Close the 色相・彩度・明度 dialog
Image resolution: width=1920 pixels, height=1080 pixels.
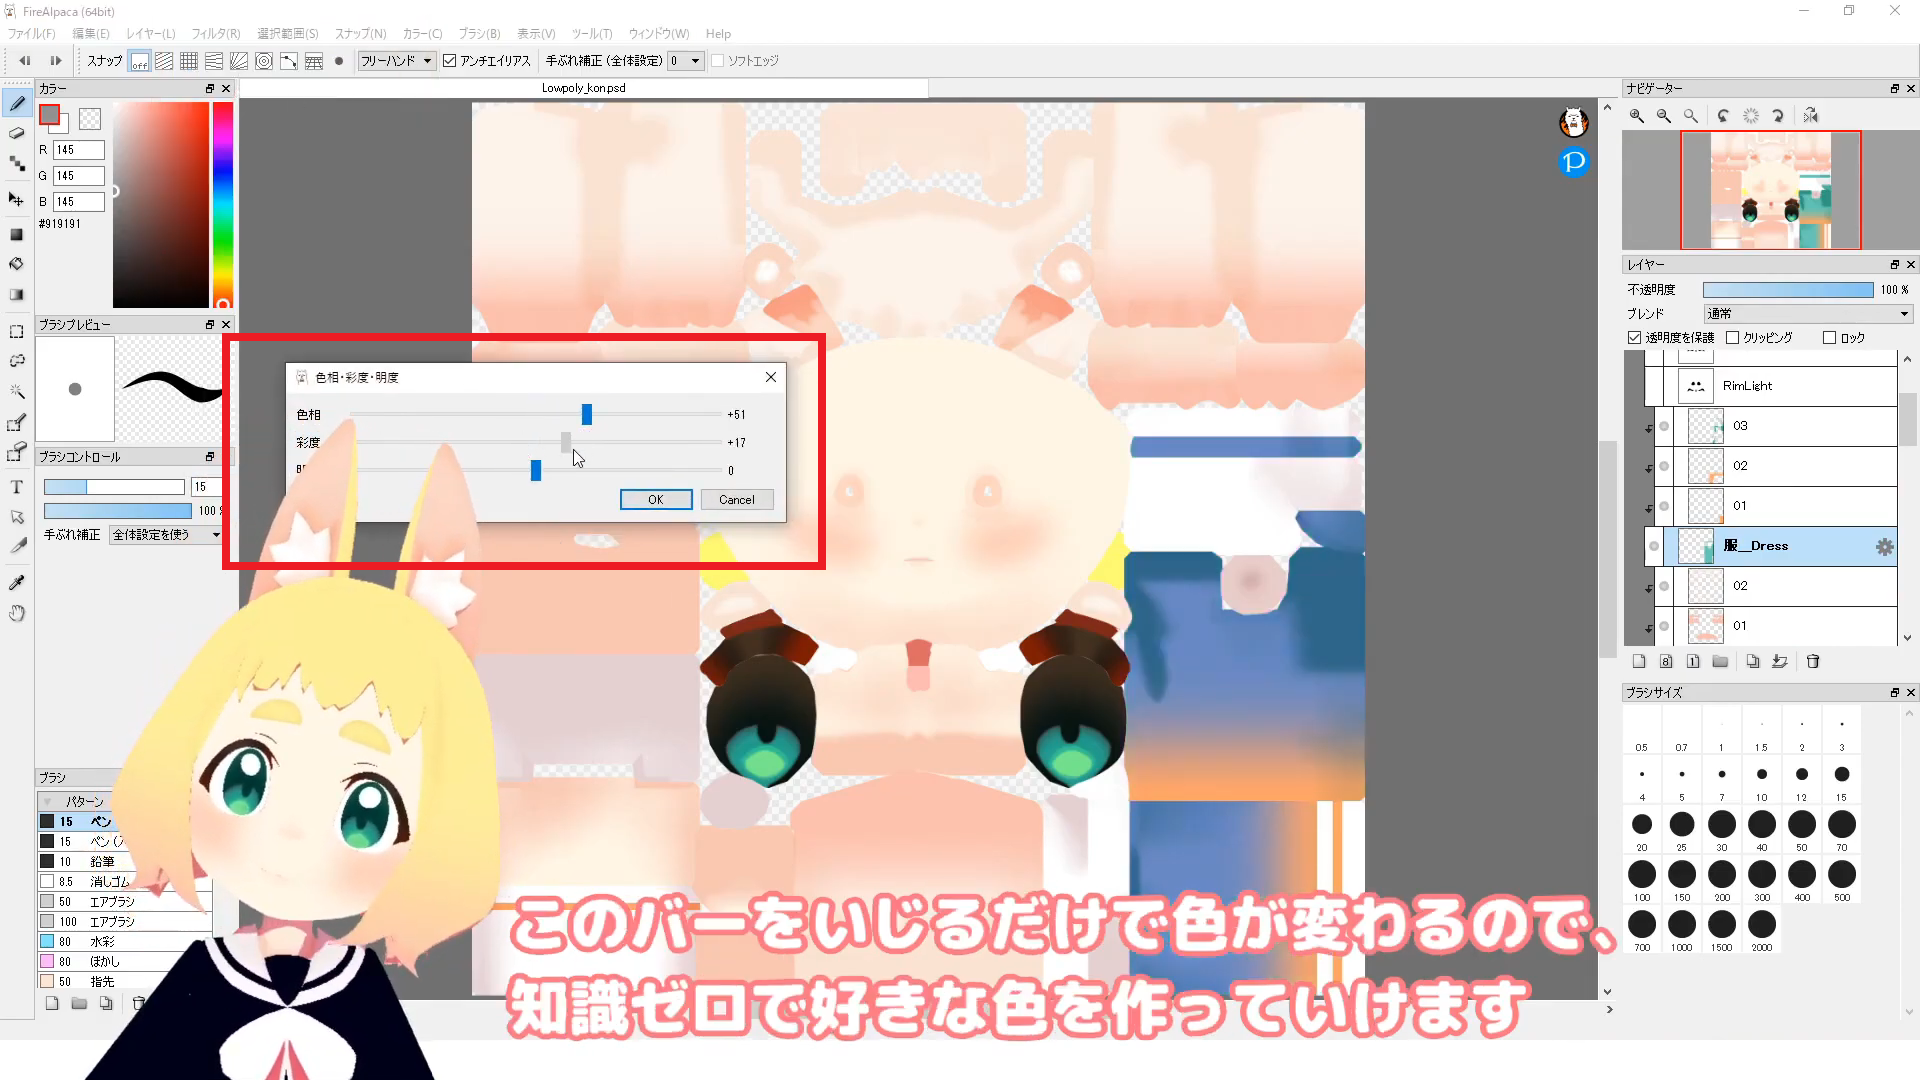click(771, 377)
